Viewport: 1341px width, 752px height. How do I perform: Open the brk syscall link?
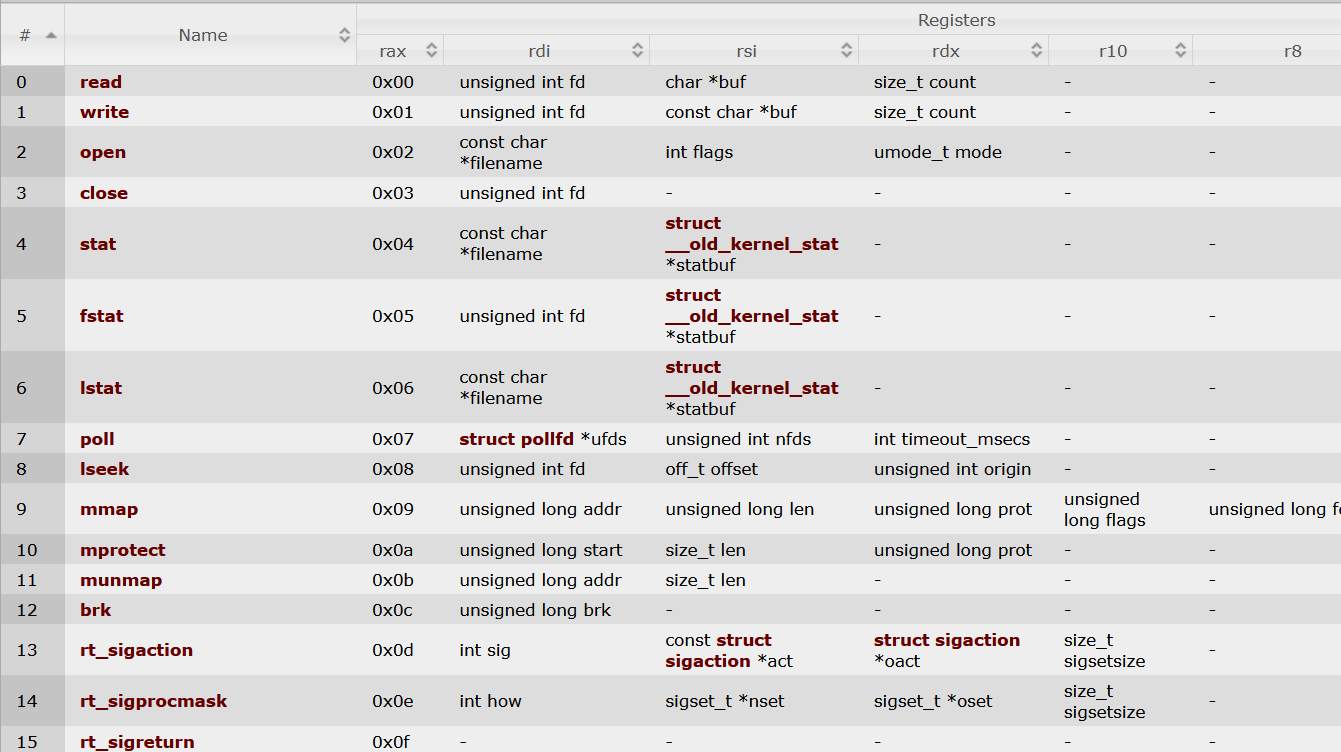(96, 610)
